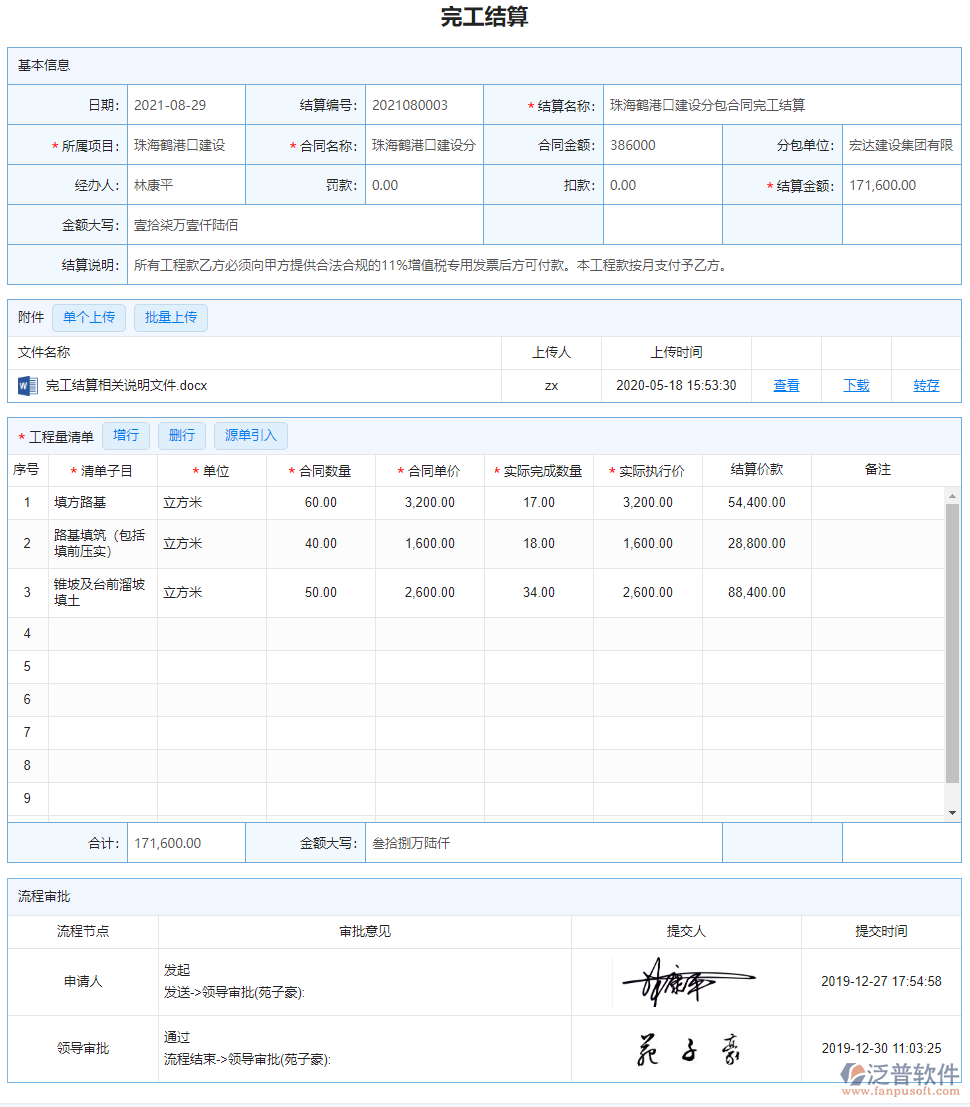
Task: Click 源单引入 to import source document
Action: click(250, 435)
